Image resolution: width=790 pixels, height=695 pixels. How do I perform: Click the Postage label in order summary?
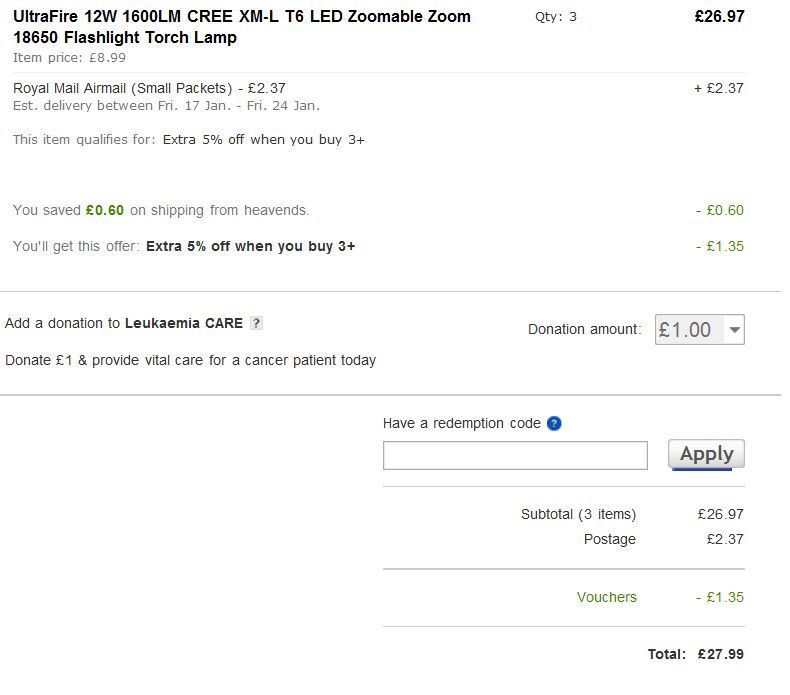[609, 539]
